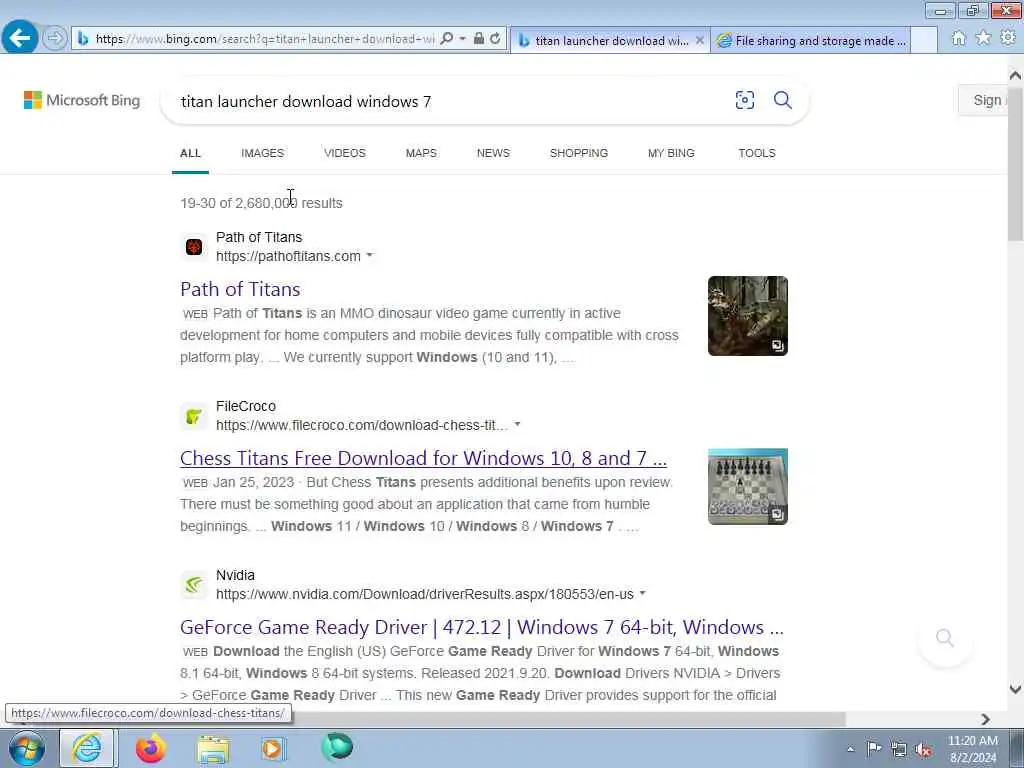
Task: Click inside the Bing search box
Action: pyautogui.click(x=451, y=101)
